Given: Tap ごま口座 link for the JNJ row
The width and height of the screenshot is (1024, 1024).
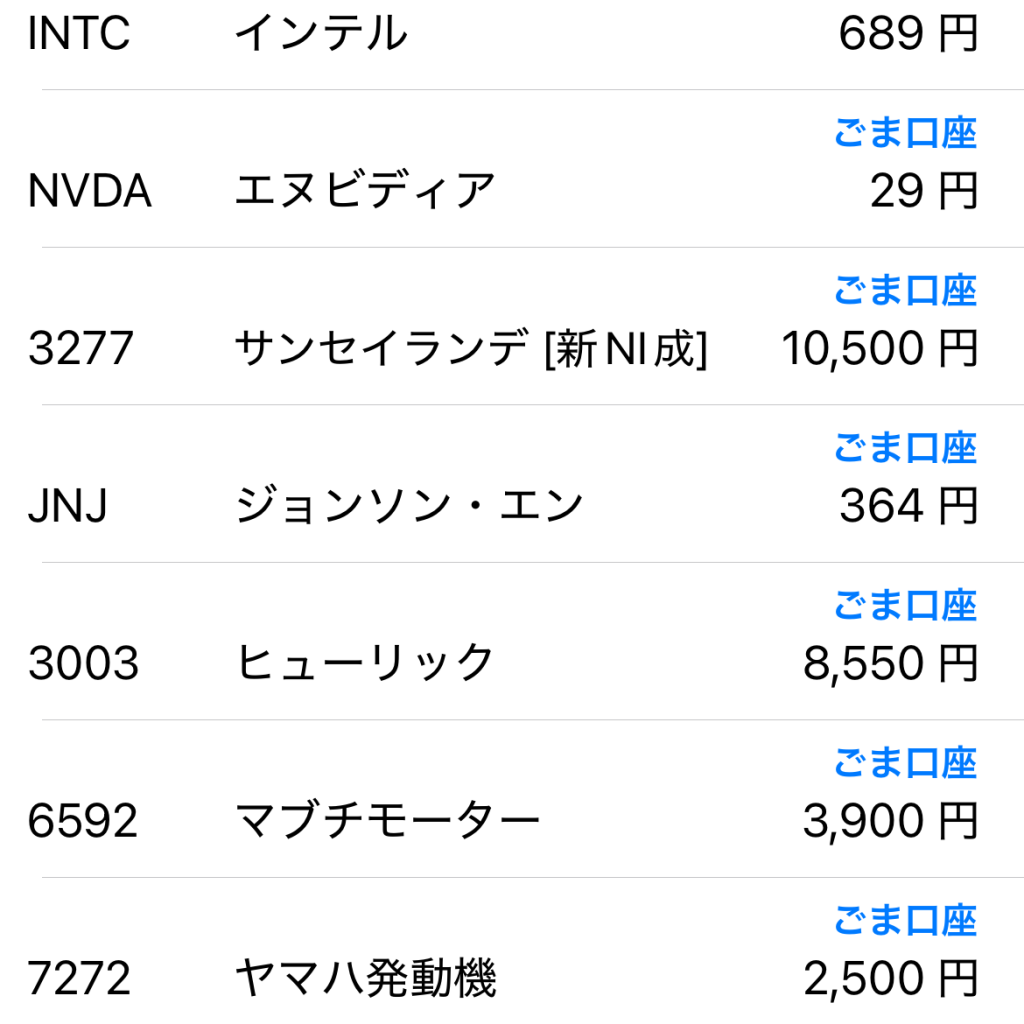Looking at the screenshot, I should click(x=905, y=448).
